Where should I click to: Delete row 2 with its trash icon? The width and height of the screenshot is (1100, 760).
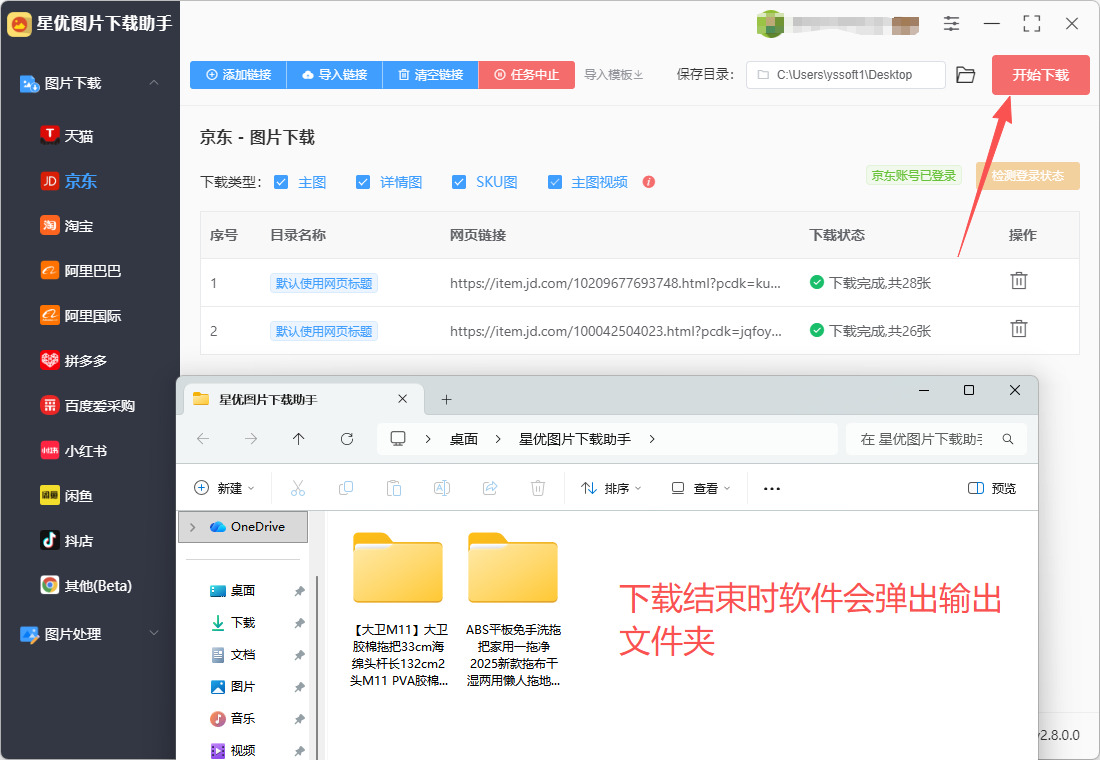pos(1019,329)
